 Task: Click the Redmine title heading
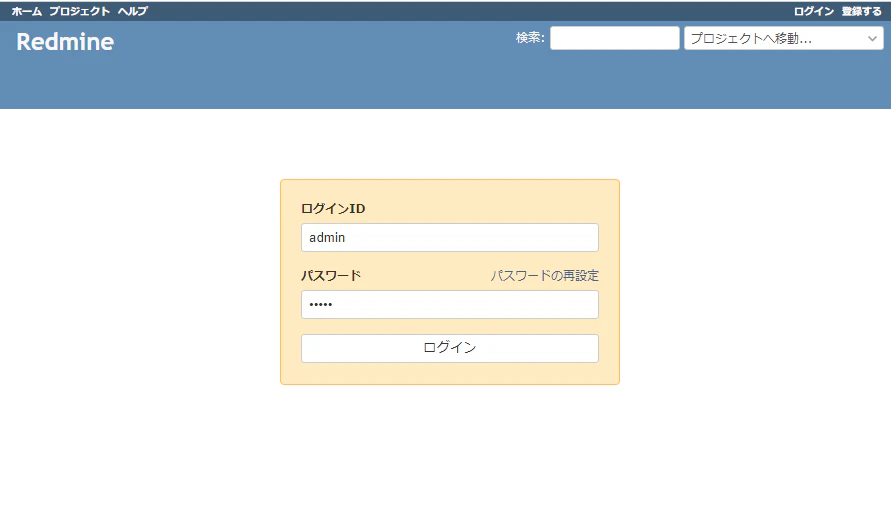point(65,41)
